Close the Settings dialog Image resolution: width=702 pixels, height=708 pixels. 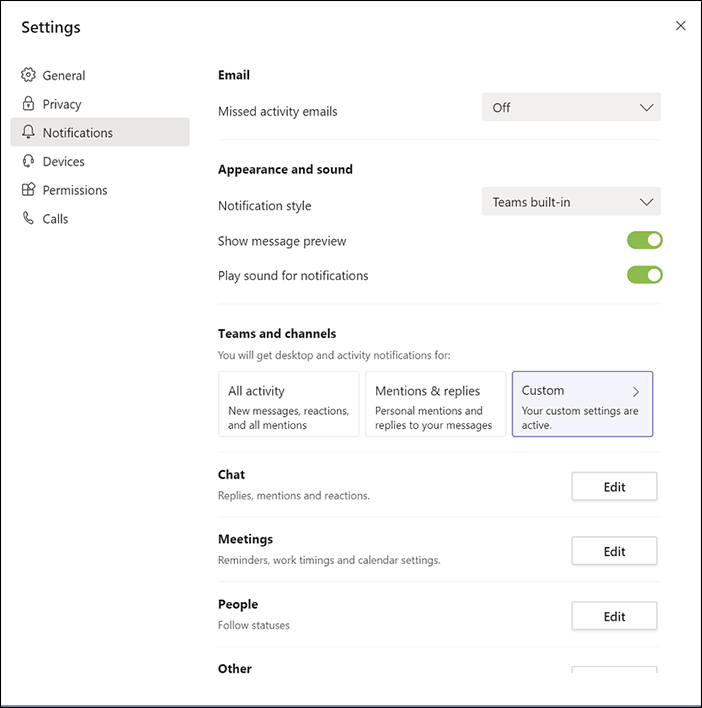pos(680,26)
